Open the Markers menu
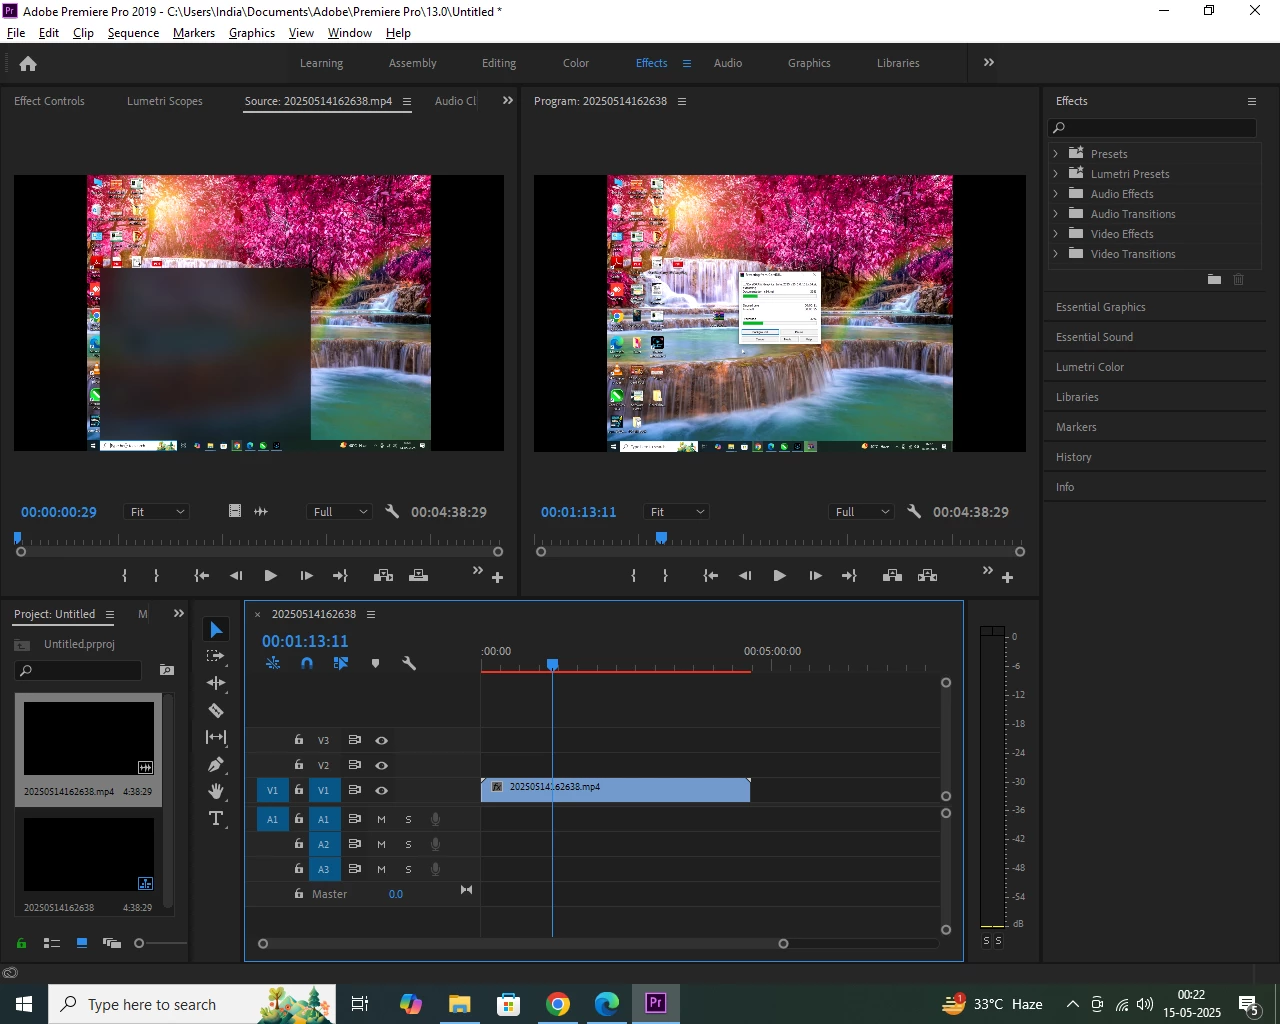1280x1024 pixels. [x=194, y=33]
